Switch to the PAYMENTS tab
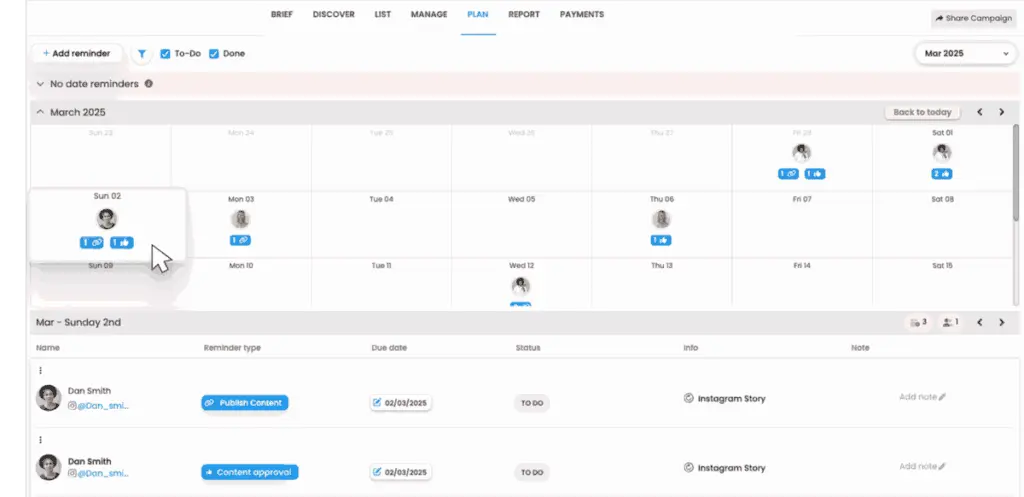Image resolution: width=1024 pixels, height=497 pixels. 582,14
